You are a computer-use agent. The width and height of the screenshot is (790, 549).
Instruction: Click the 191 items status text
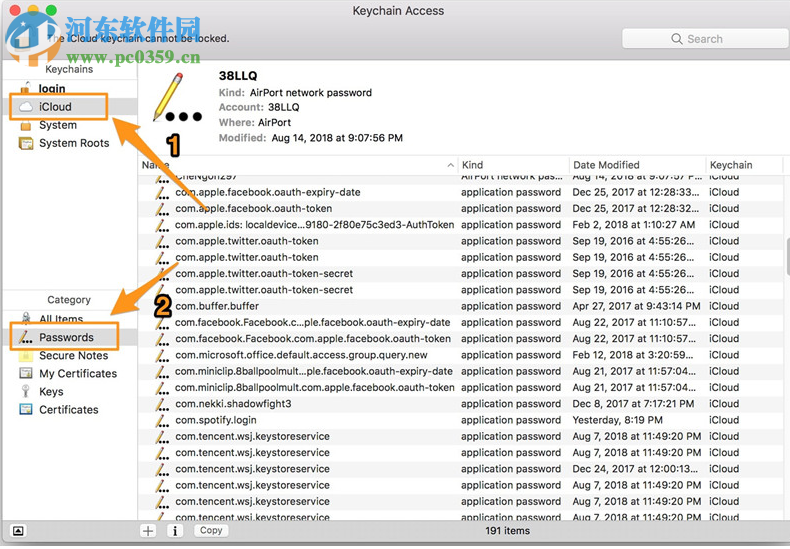507,531
